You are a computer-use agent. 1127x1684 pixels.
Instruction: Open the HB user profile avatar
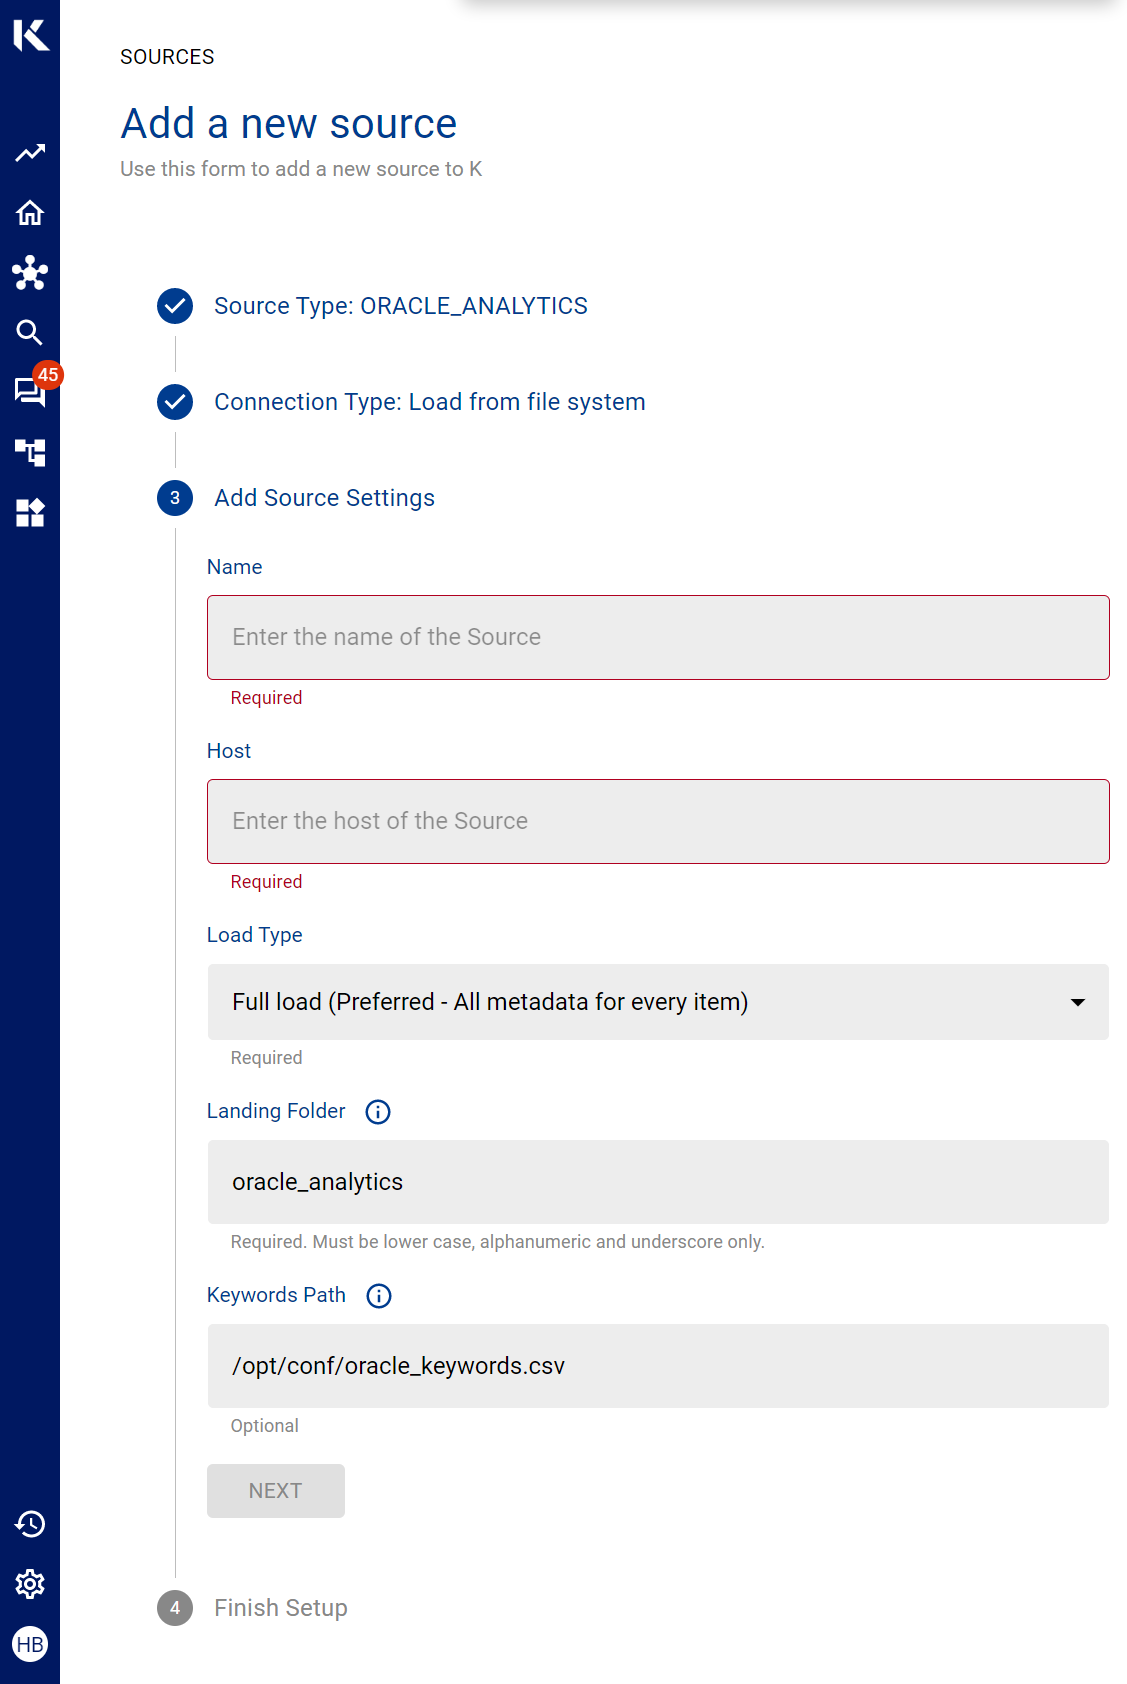(30, 1644)
